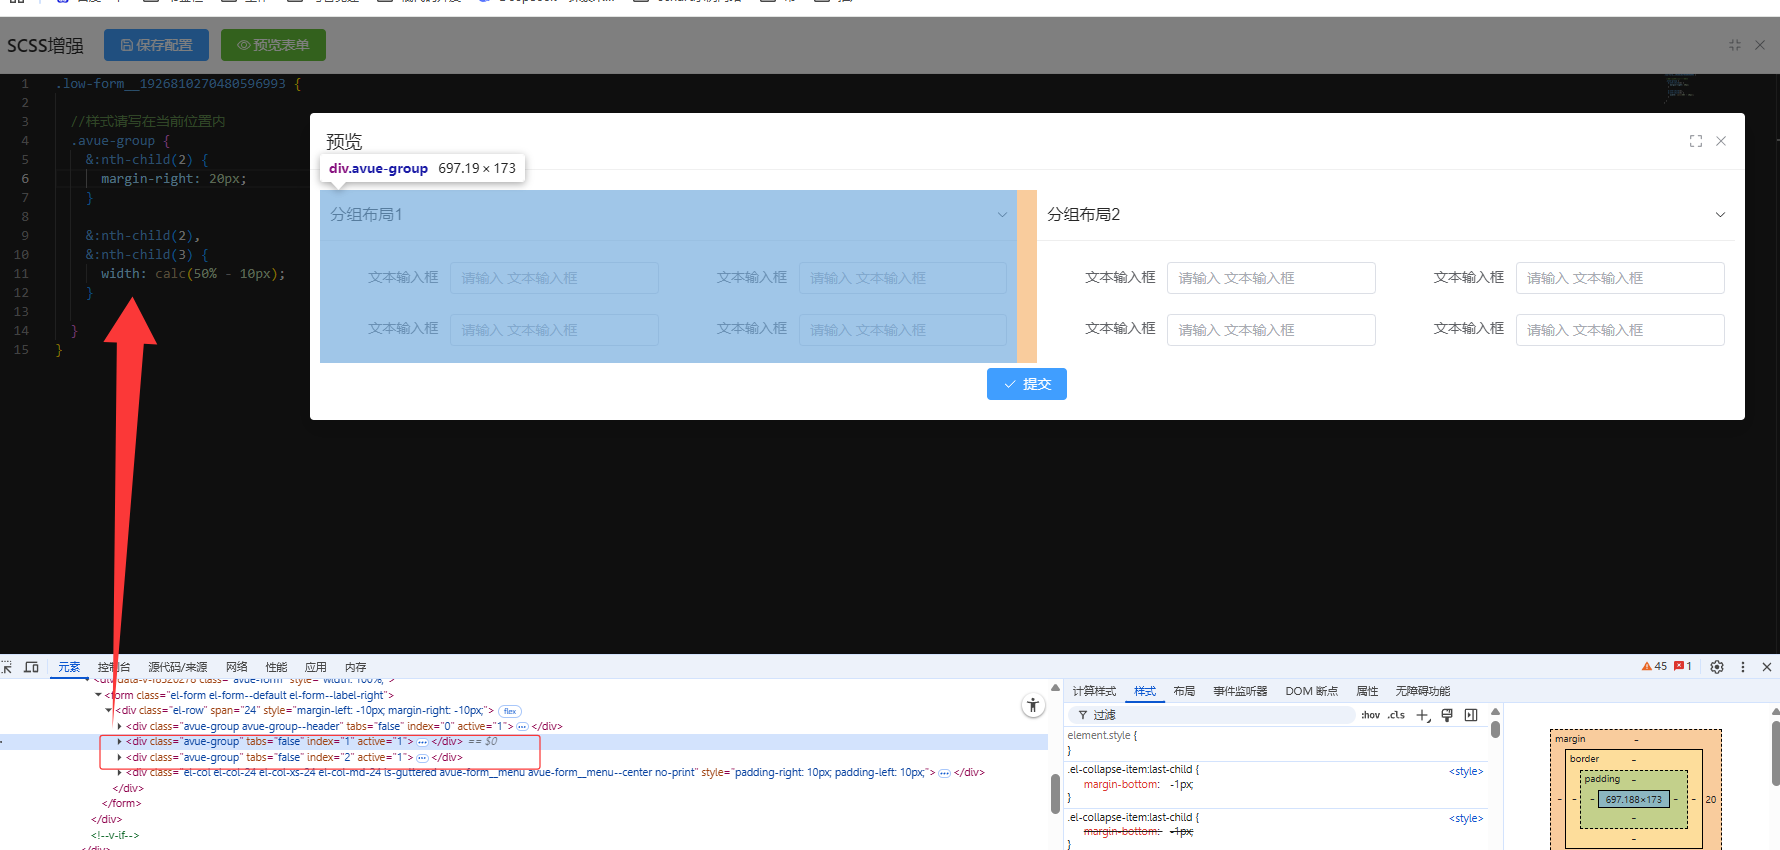Click the box model margin-right value 20
The width and height of the screenshot is (1780, 850).
coord(1711,799)
